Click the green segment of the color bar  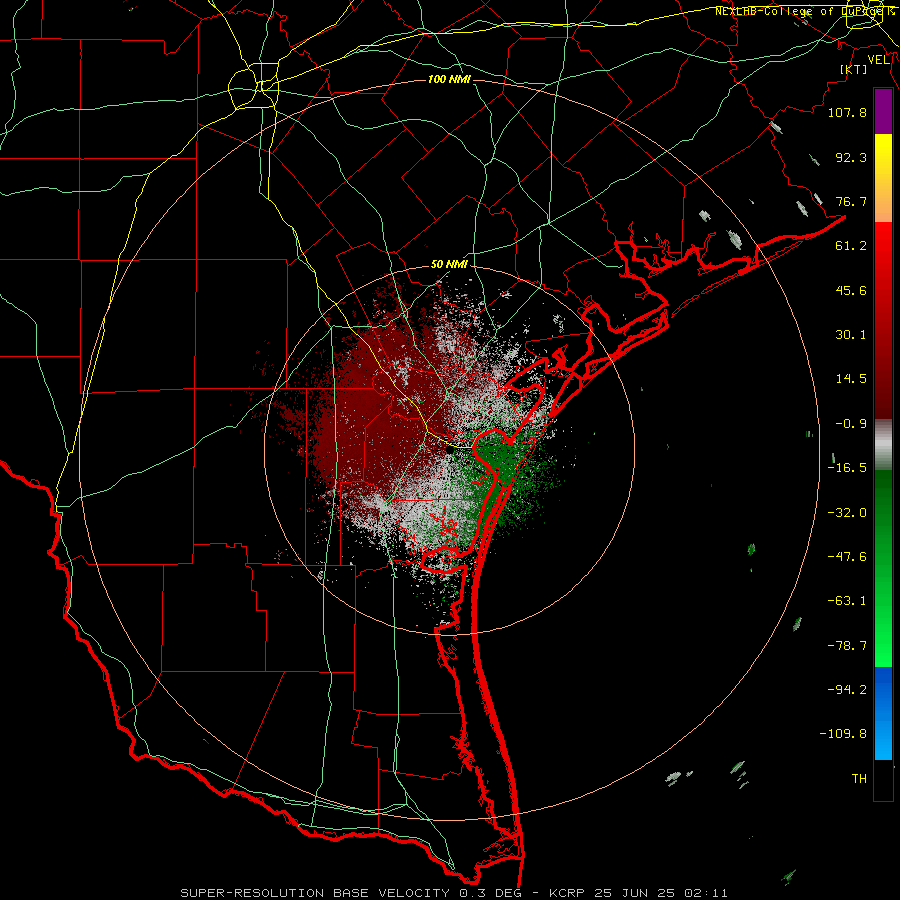pyautogui.click(x=883, y=568)
